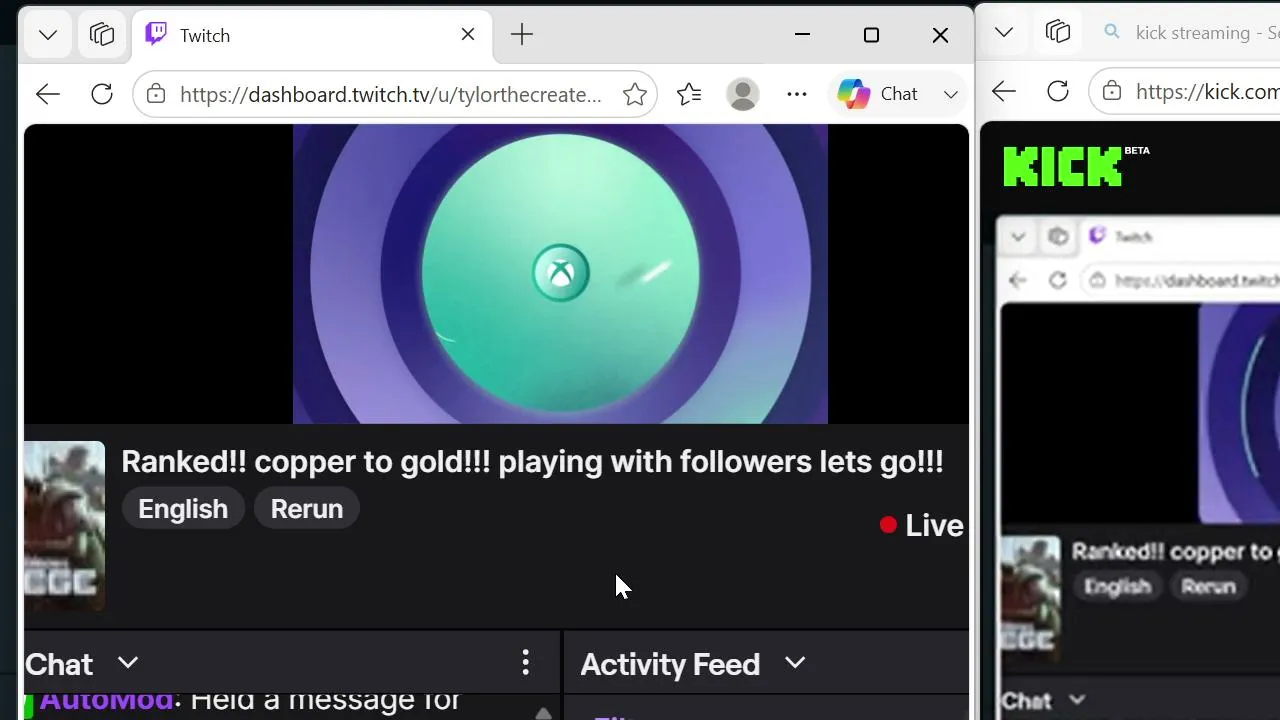Click the green Kick Beta logo
Screen dimensions: 1280x720
tap(1076, 166)
